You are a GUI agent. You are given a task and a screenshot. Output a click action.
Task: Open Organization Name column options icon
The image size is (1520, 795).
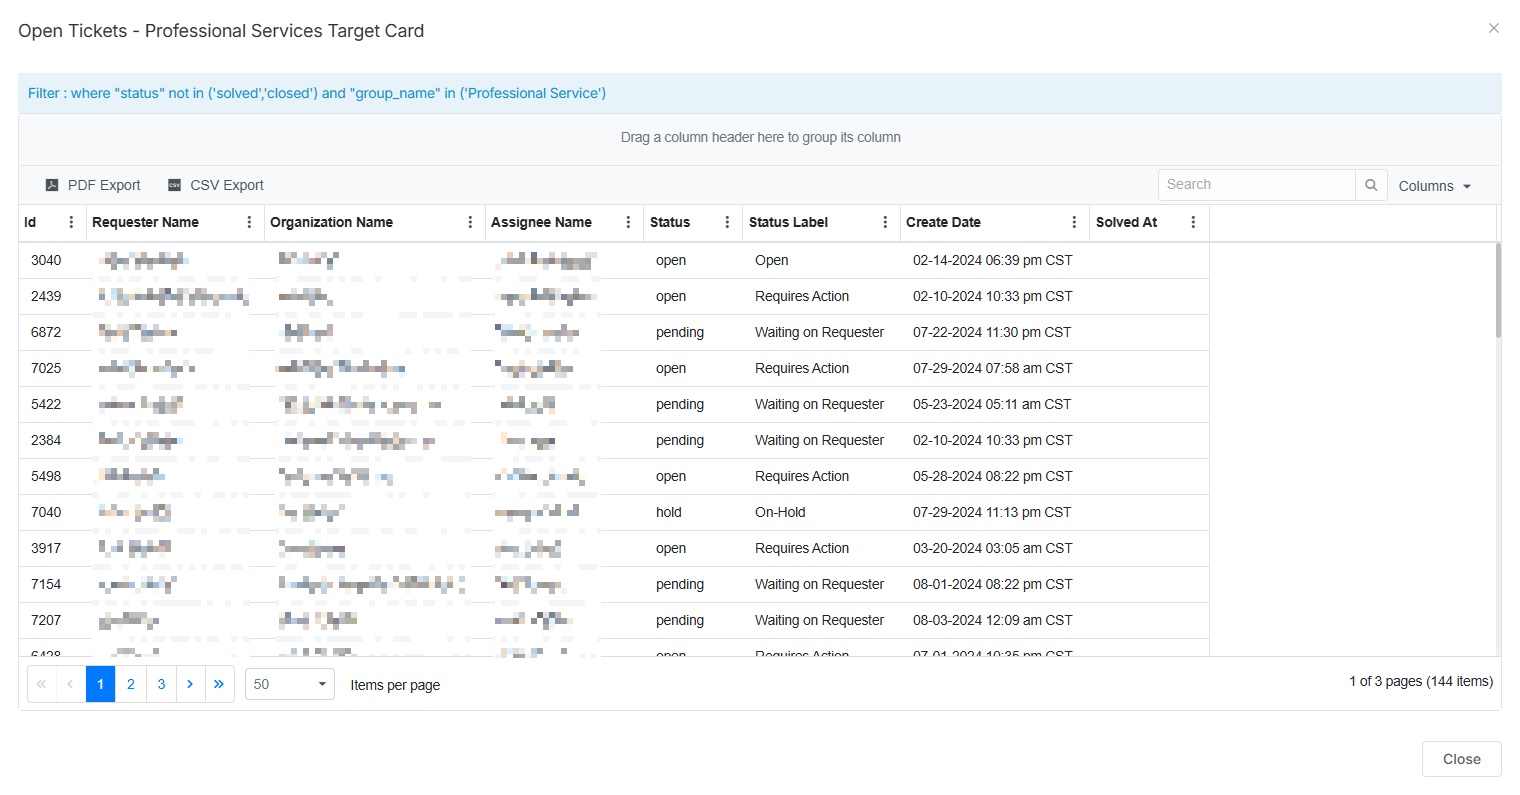pyautogui.click(x=470, y=222)
